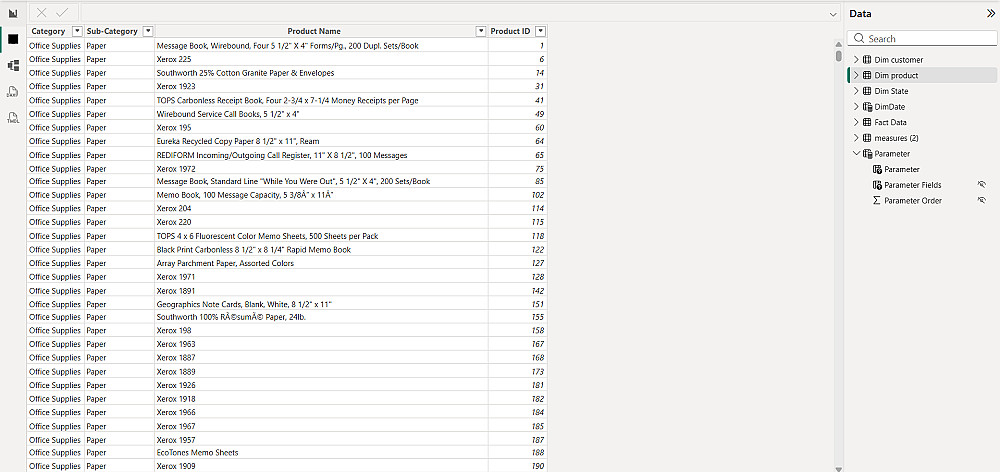Select the Table view icon
Screen dimensions: 1000x472
click(x=13, y=40)
